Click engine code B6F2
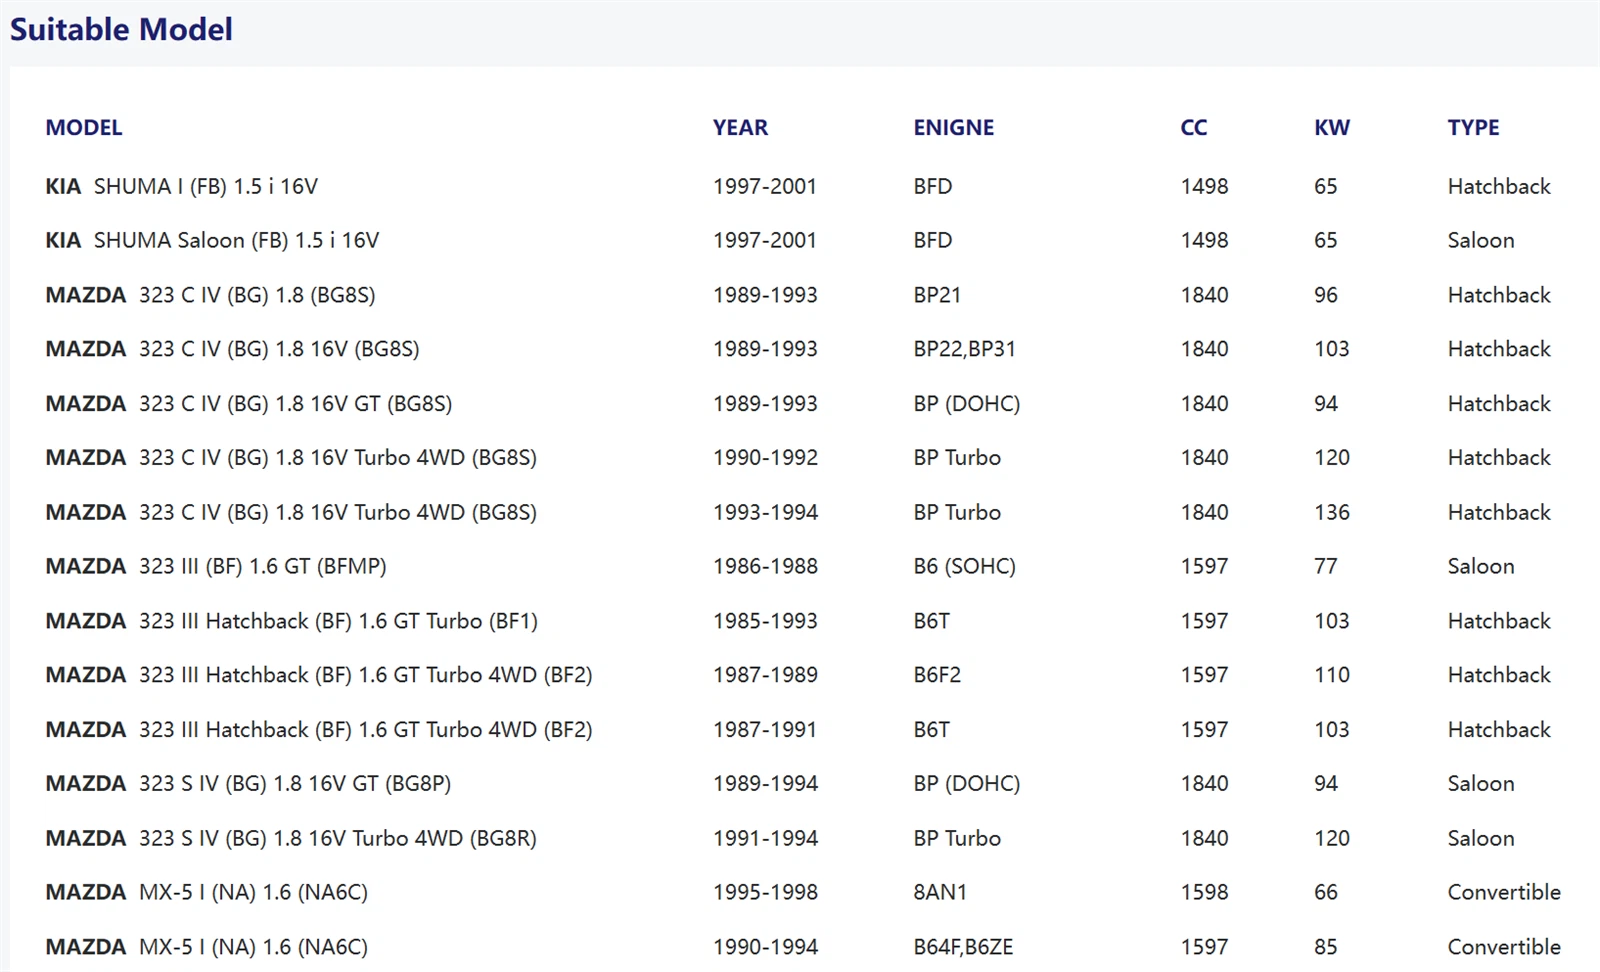 point(937,675)
